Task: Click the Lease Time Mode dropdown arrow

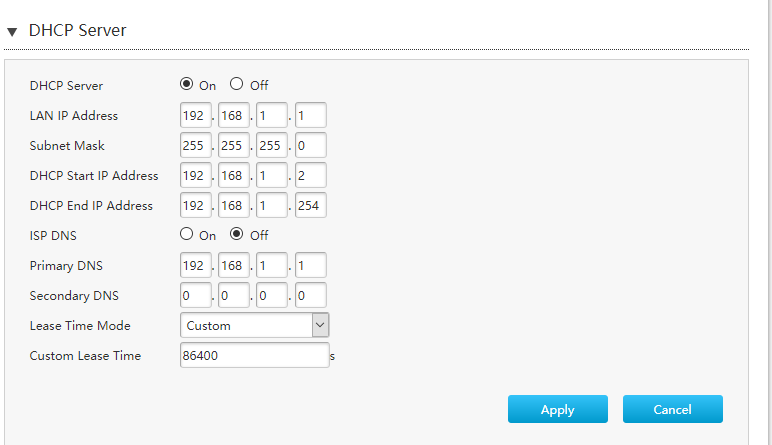Action: click(x=320, y=325)
